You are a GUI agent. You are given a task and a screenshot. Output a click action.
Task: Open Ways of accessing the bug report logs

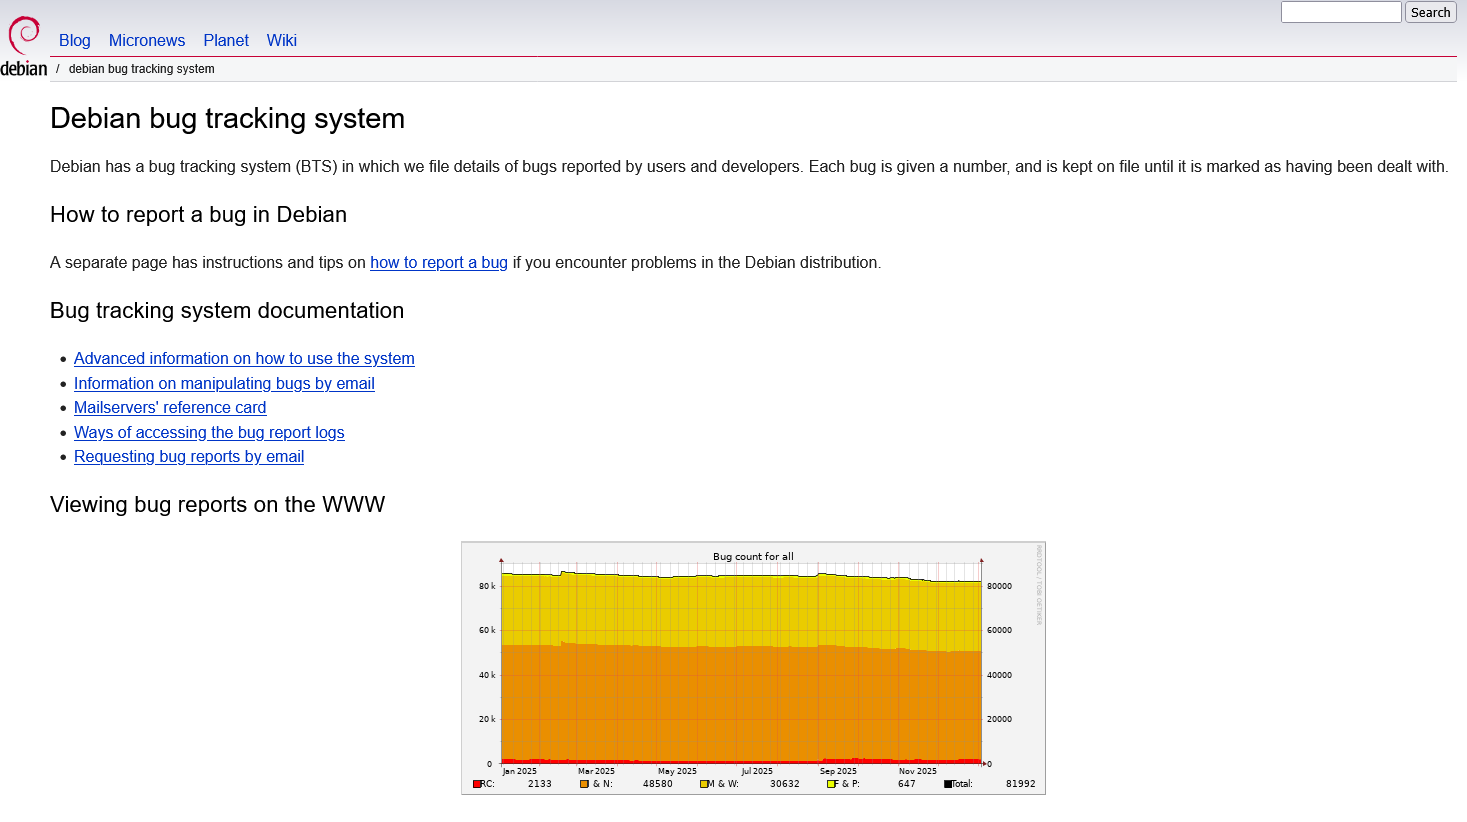pyautogui.click(x=209, y=432)
